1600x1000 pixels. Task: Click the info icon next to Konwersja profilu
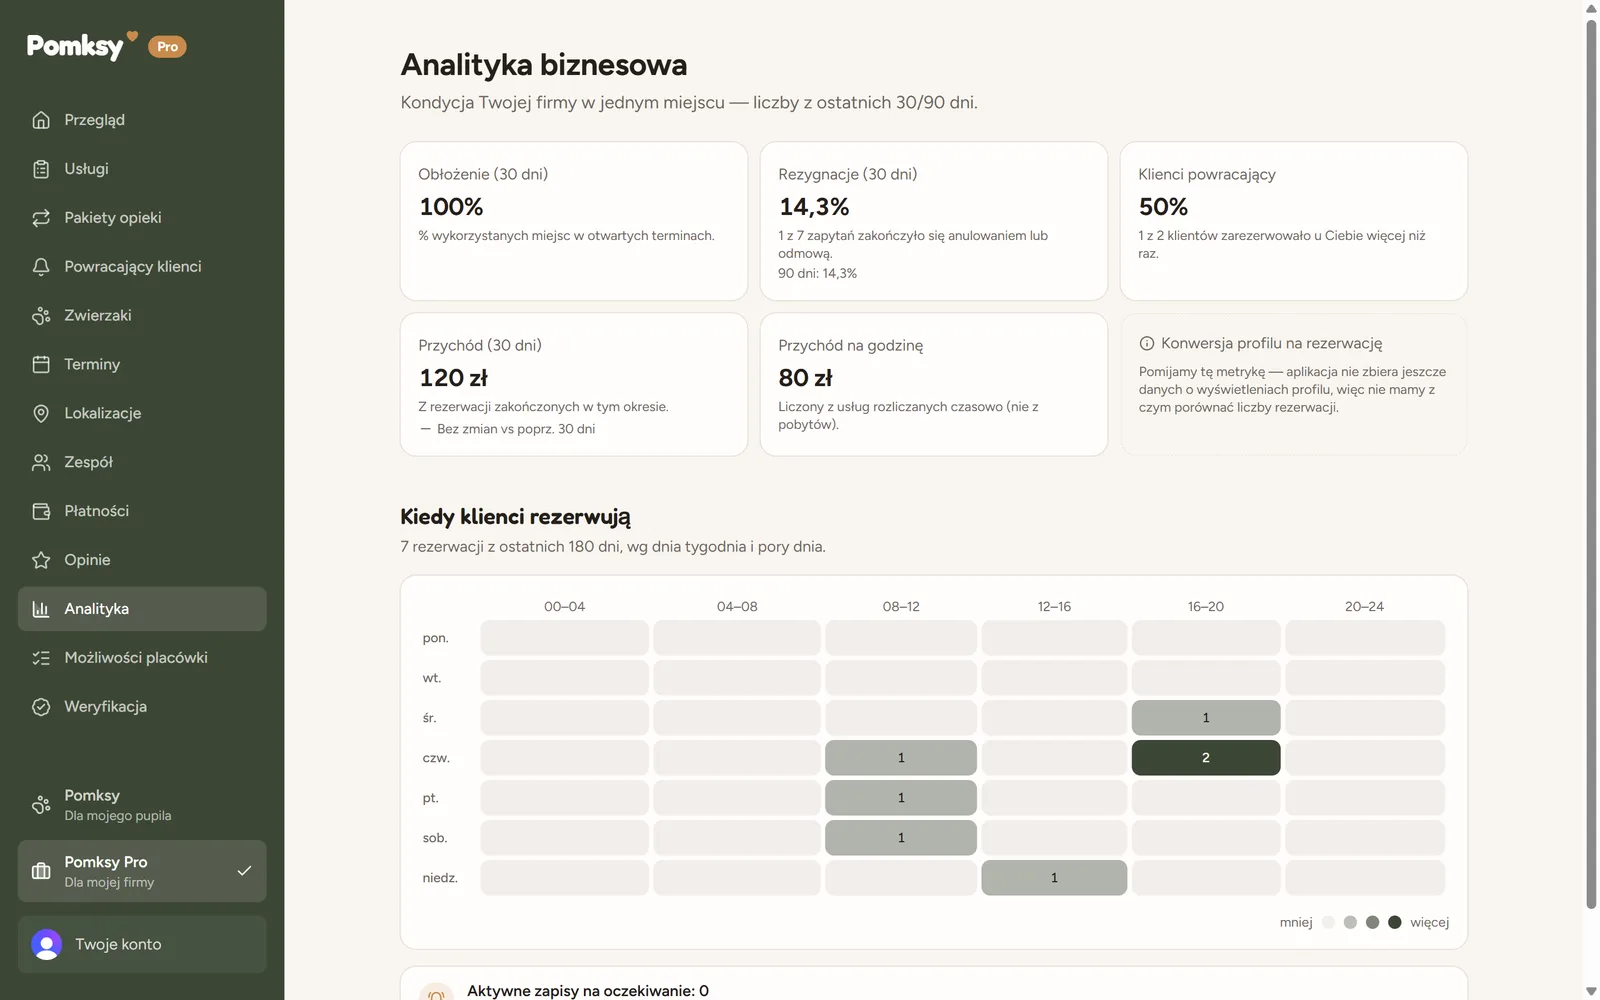[1147, 343]
